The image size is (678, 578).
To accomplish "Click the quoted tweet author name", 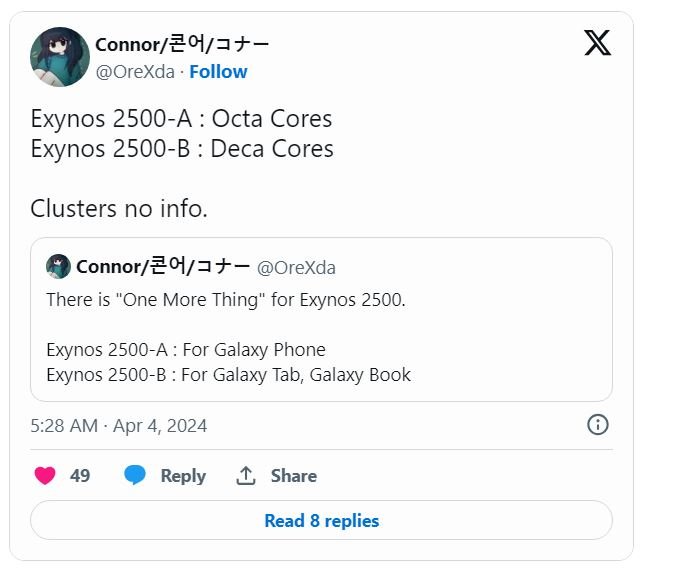I will pos(162,267).
